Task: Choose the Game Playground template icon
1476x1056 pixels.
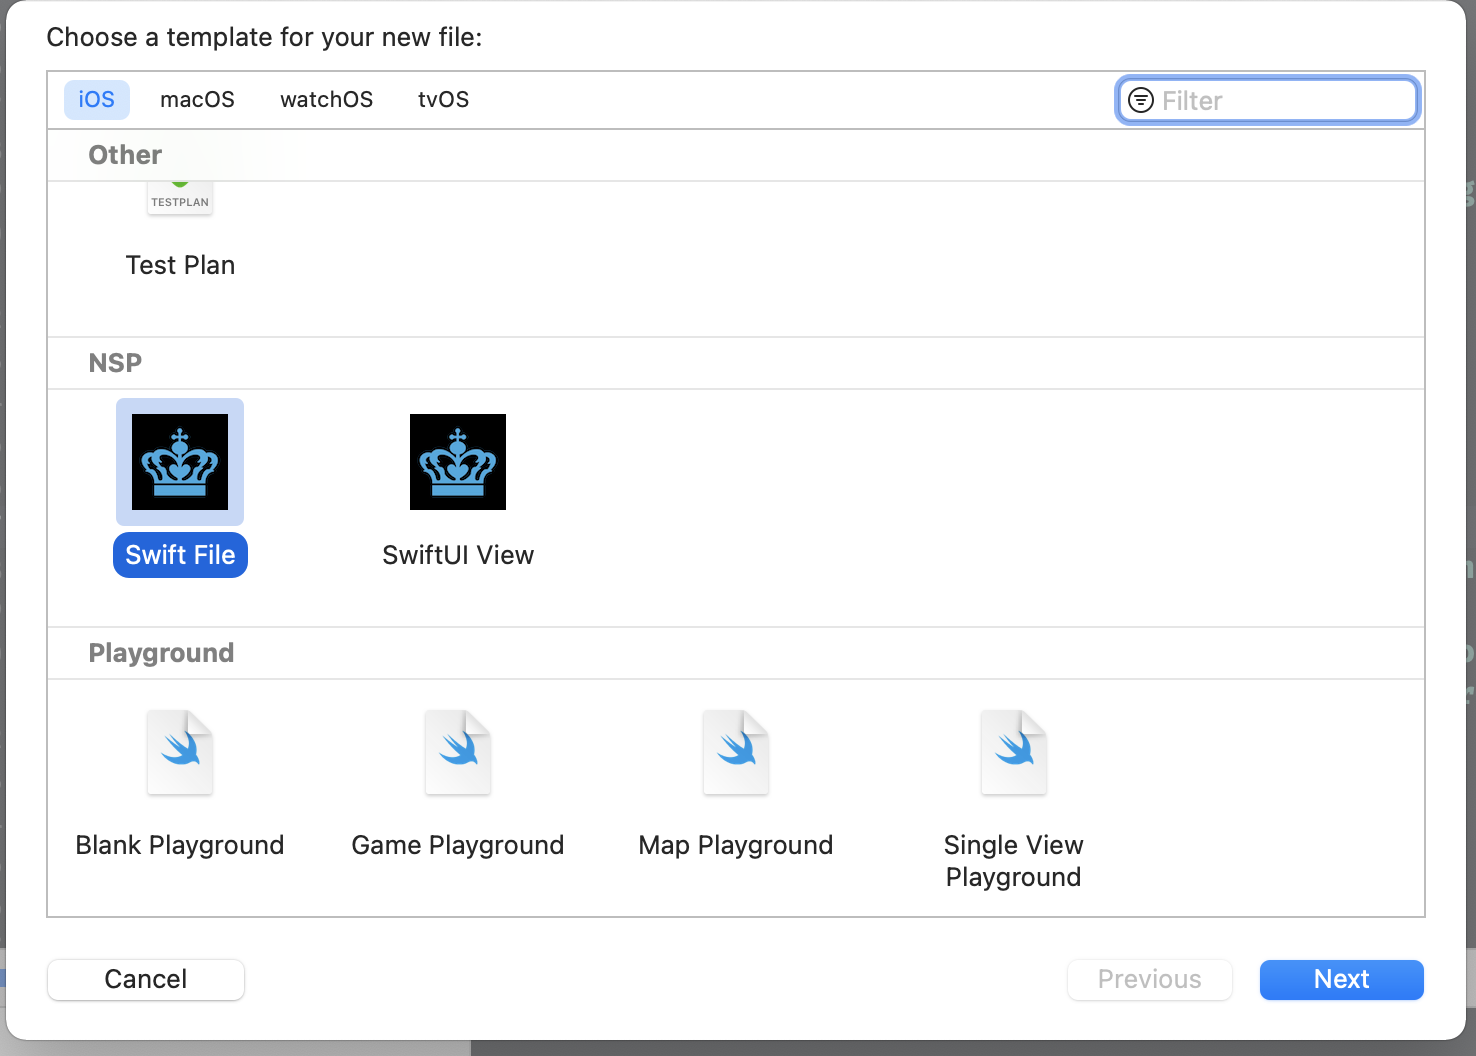Action: [x=458, y=752]
